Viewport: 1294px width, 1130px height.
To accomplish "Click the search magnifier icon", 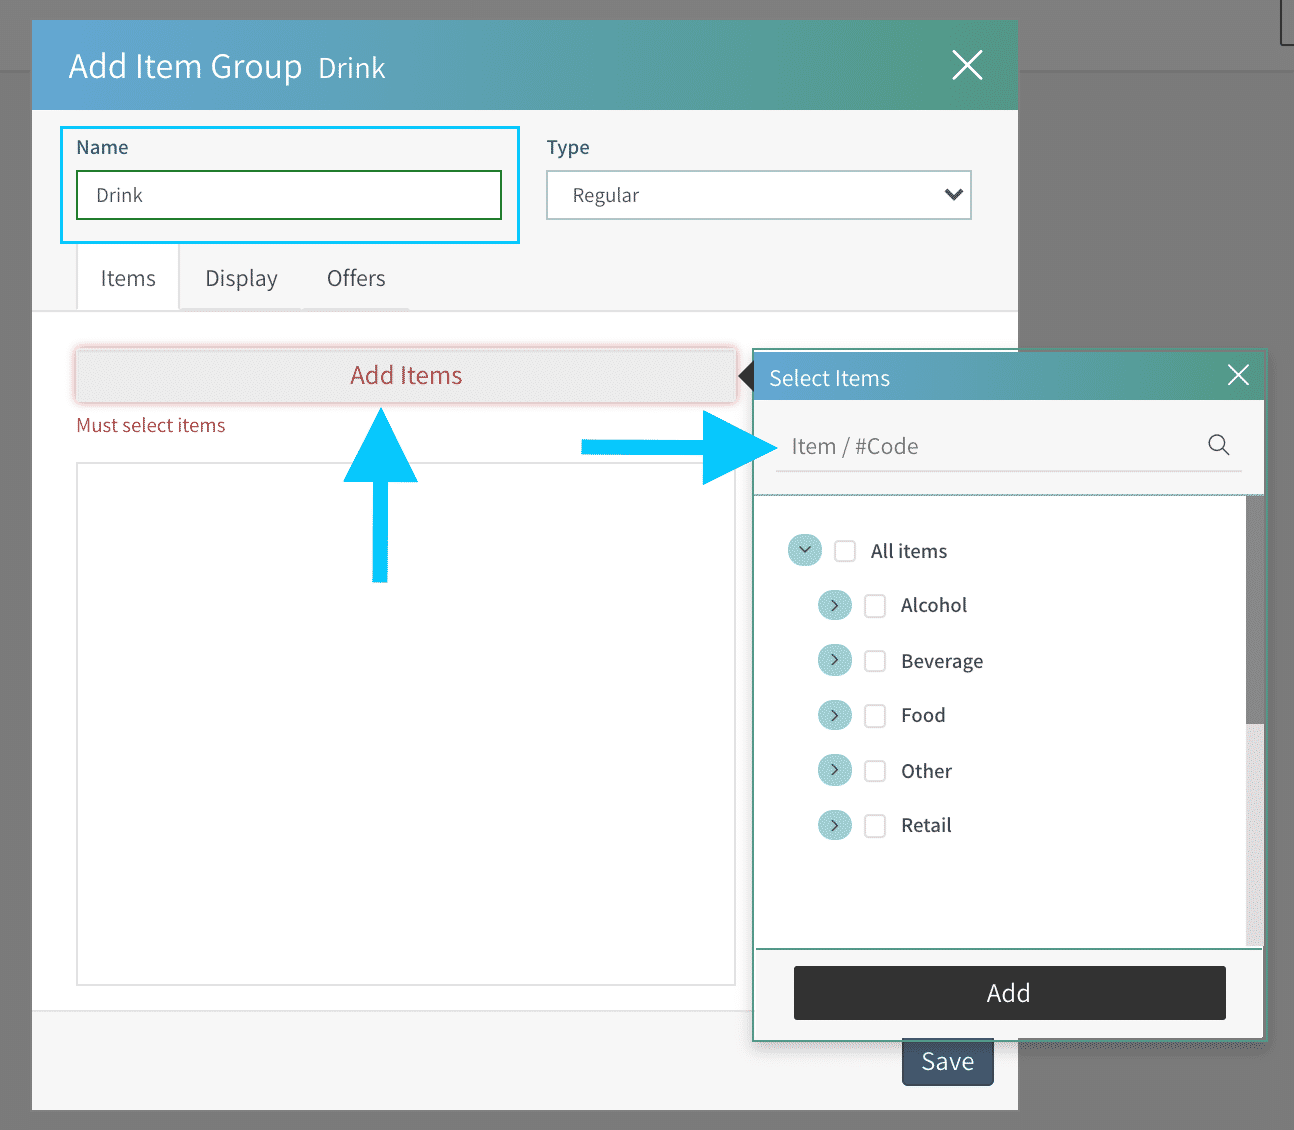I will (1218, 445).
